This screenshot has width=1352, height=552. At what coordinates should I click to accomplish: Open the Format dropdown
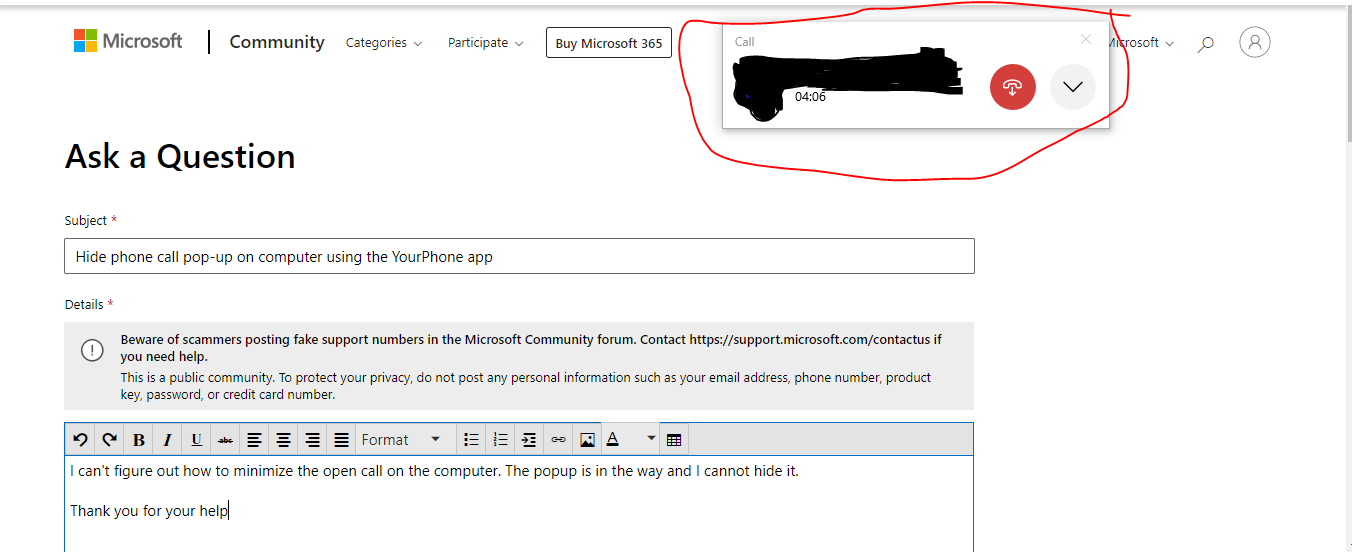tap(402, 440)
